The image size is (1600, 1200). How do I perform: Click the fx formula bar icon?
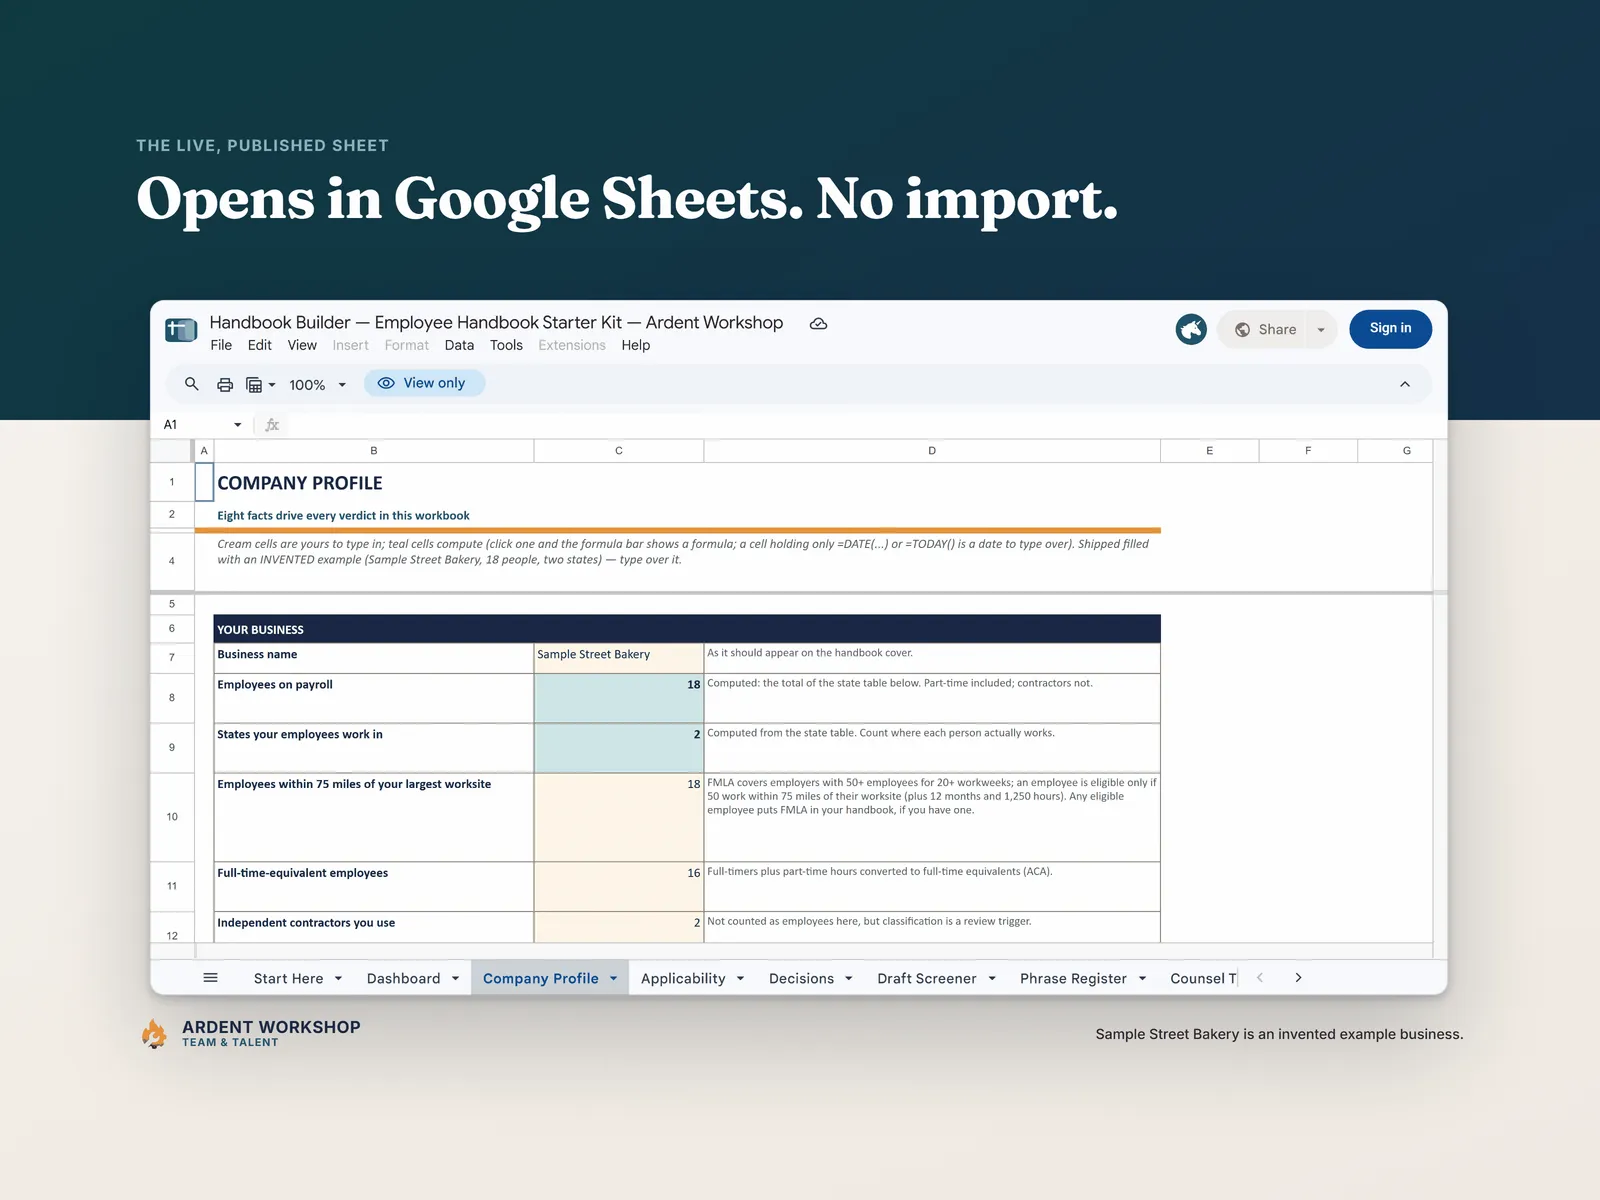pos(272,425)
